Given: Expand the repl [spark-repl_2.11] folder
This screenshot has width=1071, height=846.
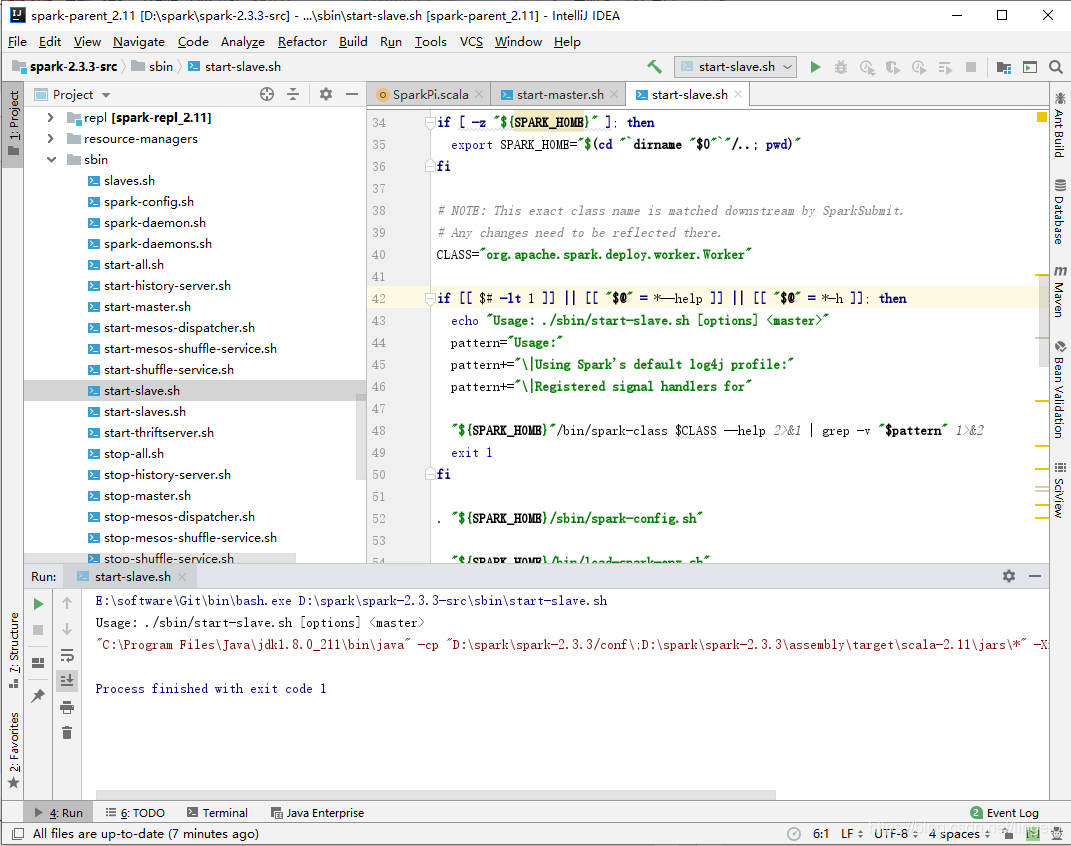Looking at the screenshot, I should (51, 117).
